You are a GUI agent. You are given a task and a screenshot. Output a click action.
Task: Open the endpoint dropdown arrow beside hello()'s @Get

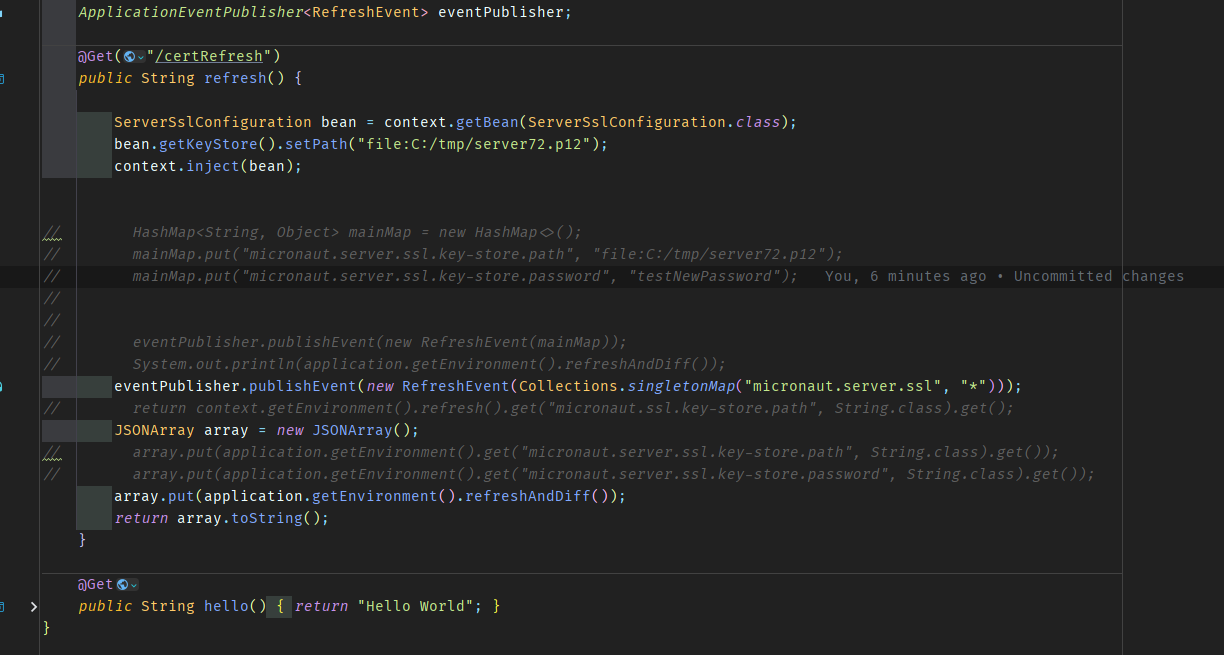[134, 585]
